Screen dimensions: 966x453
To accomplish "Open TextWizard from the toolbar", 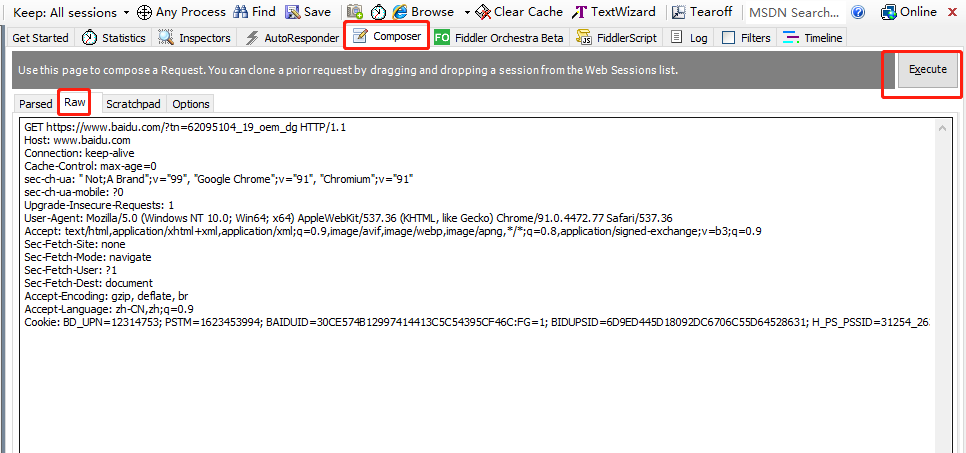I will tap(614, 12).
